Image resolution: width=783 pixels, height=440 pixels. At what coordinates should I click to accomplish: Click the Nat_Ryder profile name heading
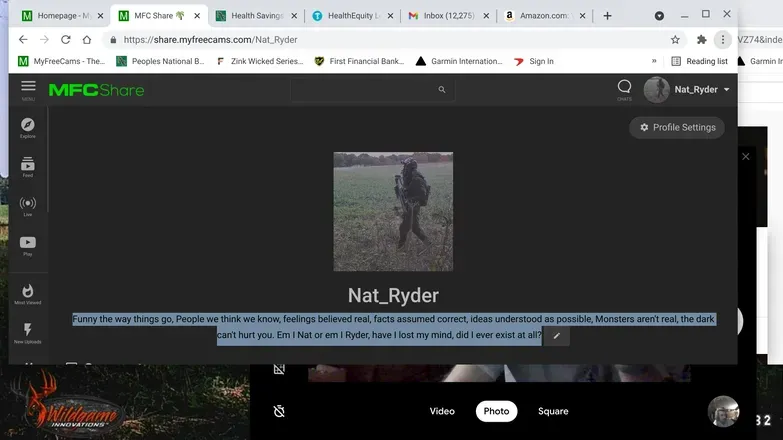pos(393,295)
